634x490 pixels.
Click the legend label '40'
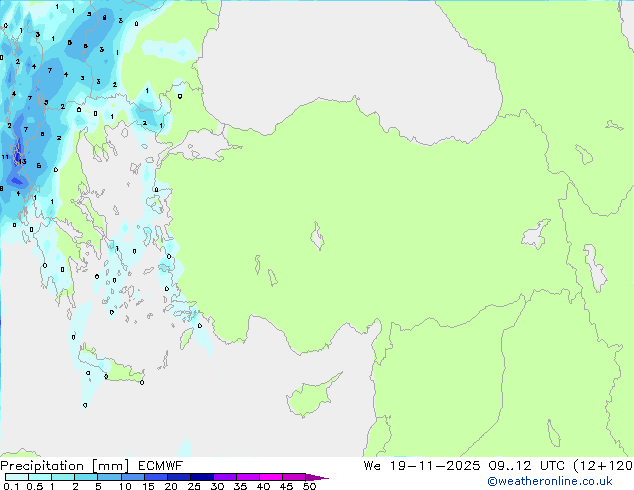[x=263, y=486]
